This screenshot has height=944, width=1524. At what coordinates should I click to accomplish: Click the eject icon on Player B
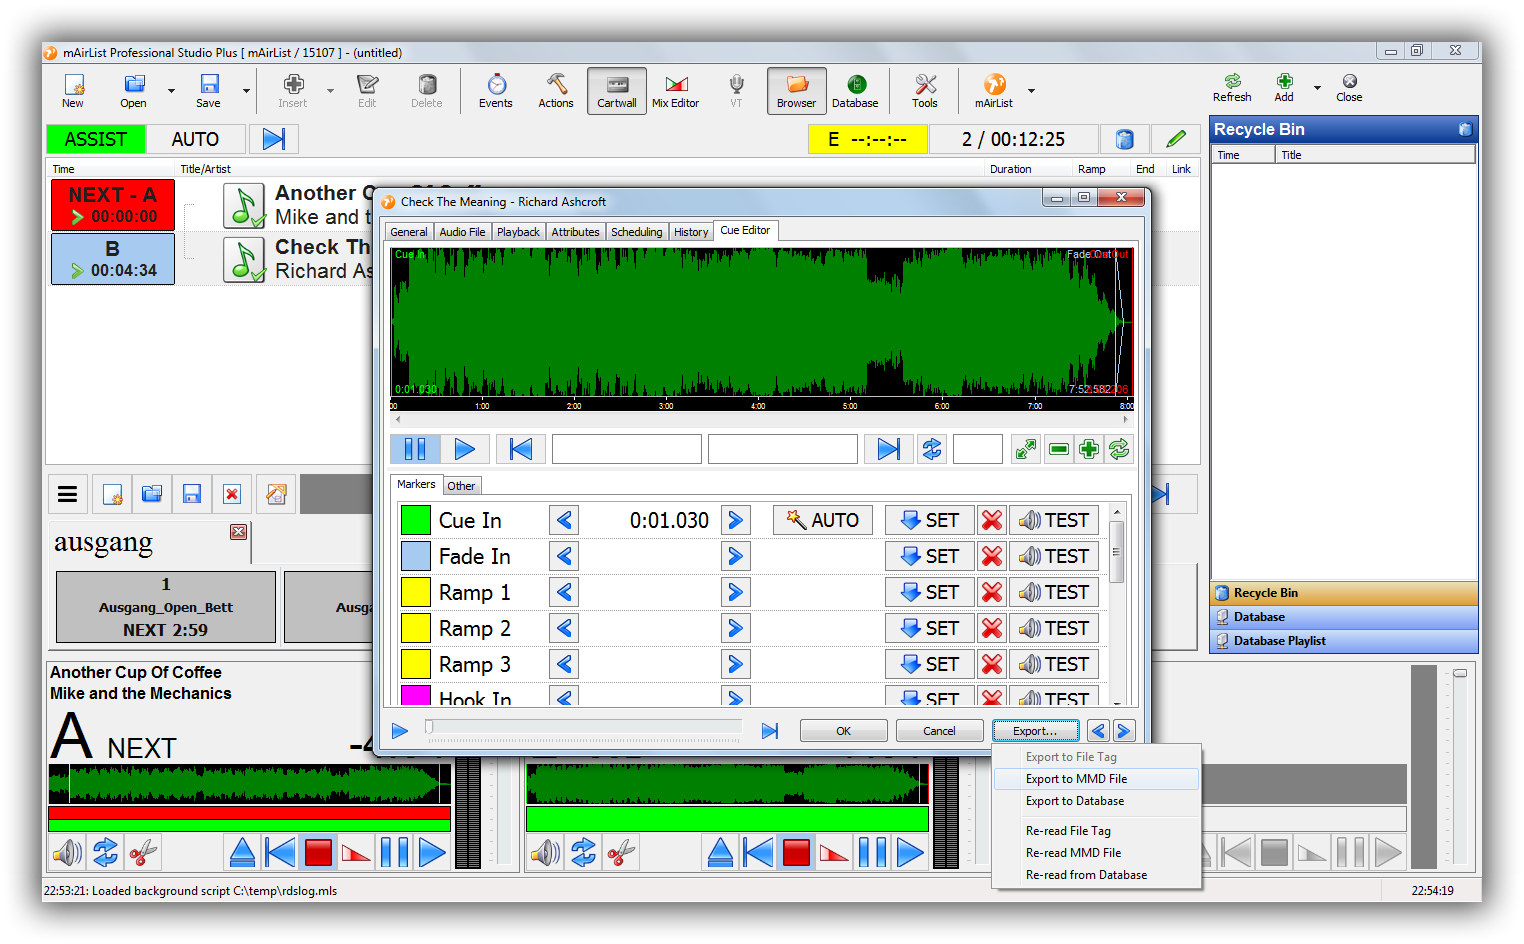tap(720, 853)
